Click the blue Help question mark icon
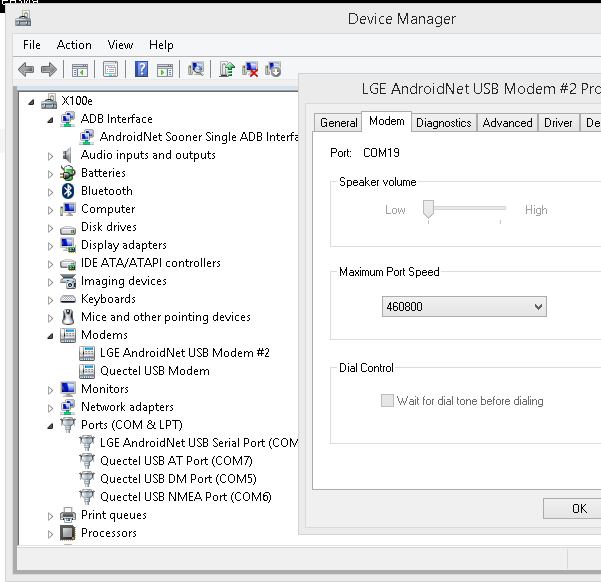Image resolution: width=601 pixels, height=582 pixels. [142, 69]
